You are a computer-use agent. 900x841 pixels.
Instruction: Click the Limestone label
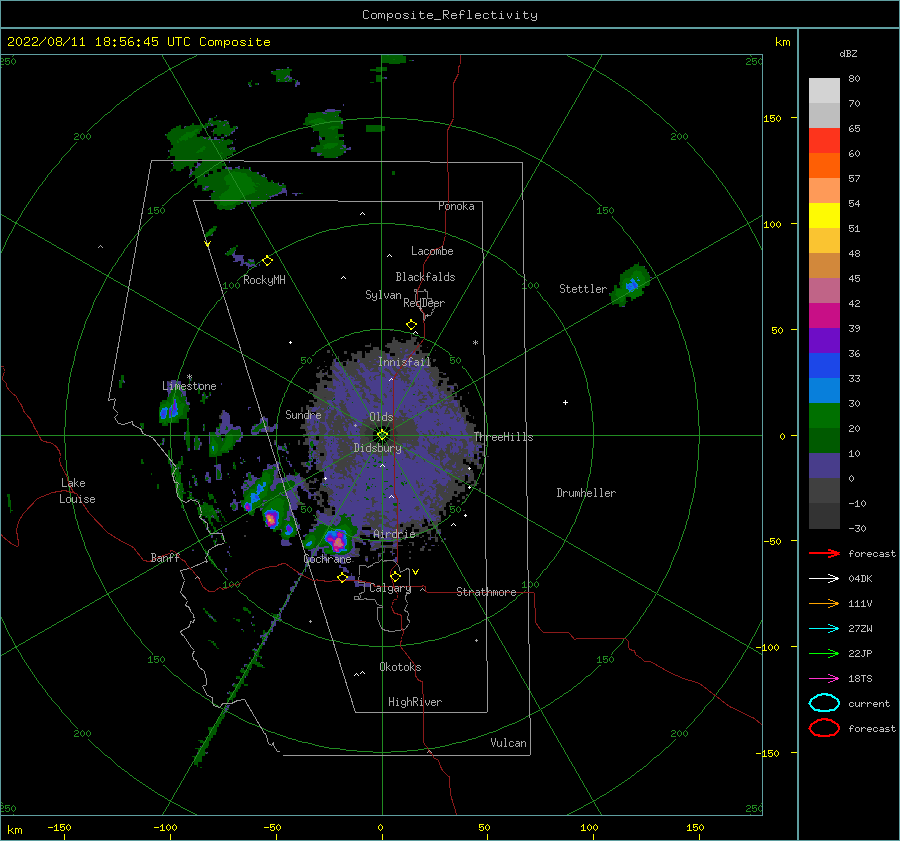tap(189, 386)
